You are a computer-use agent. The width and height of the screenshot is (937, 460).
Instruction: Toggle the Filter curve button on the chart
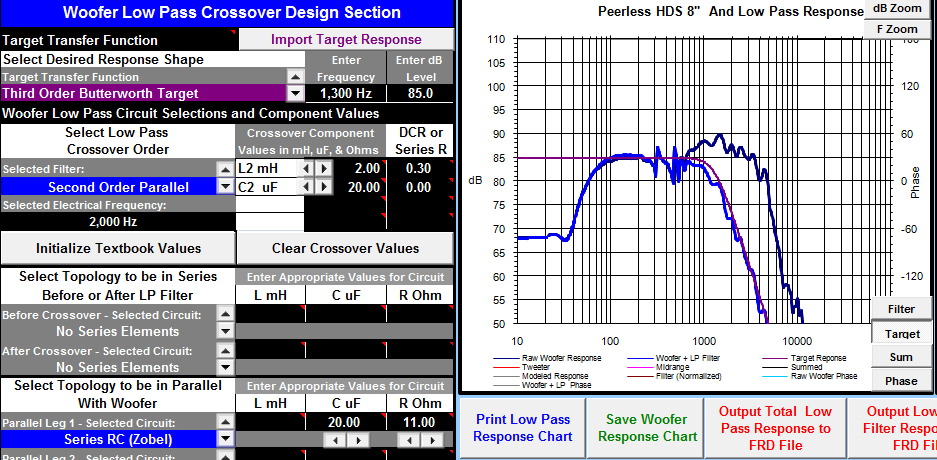pyautogui.click(x=901, y=309)
